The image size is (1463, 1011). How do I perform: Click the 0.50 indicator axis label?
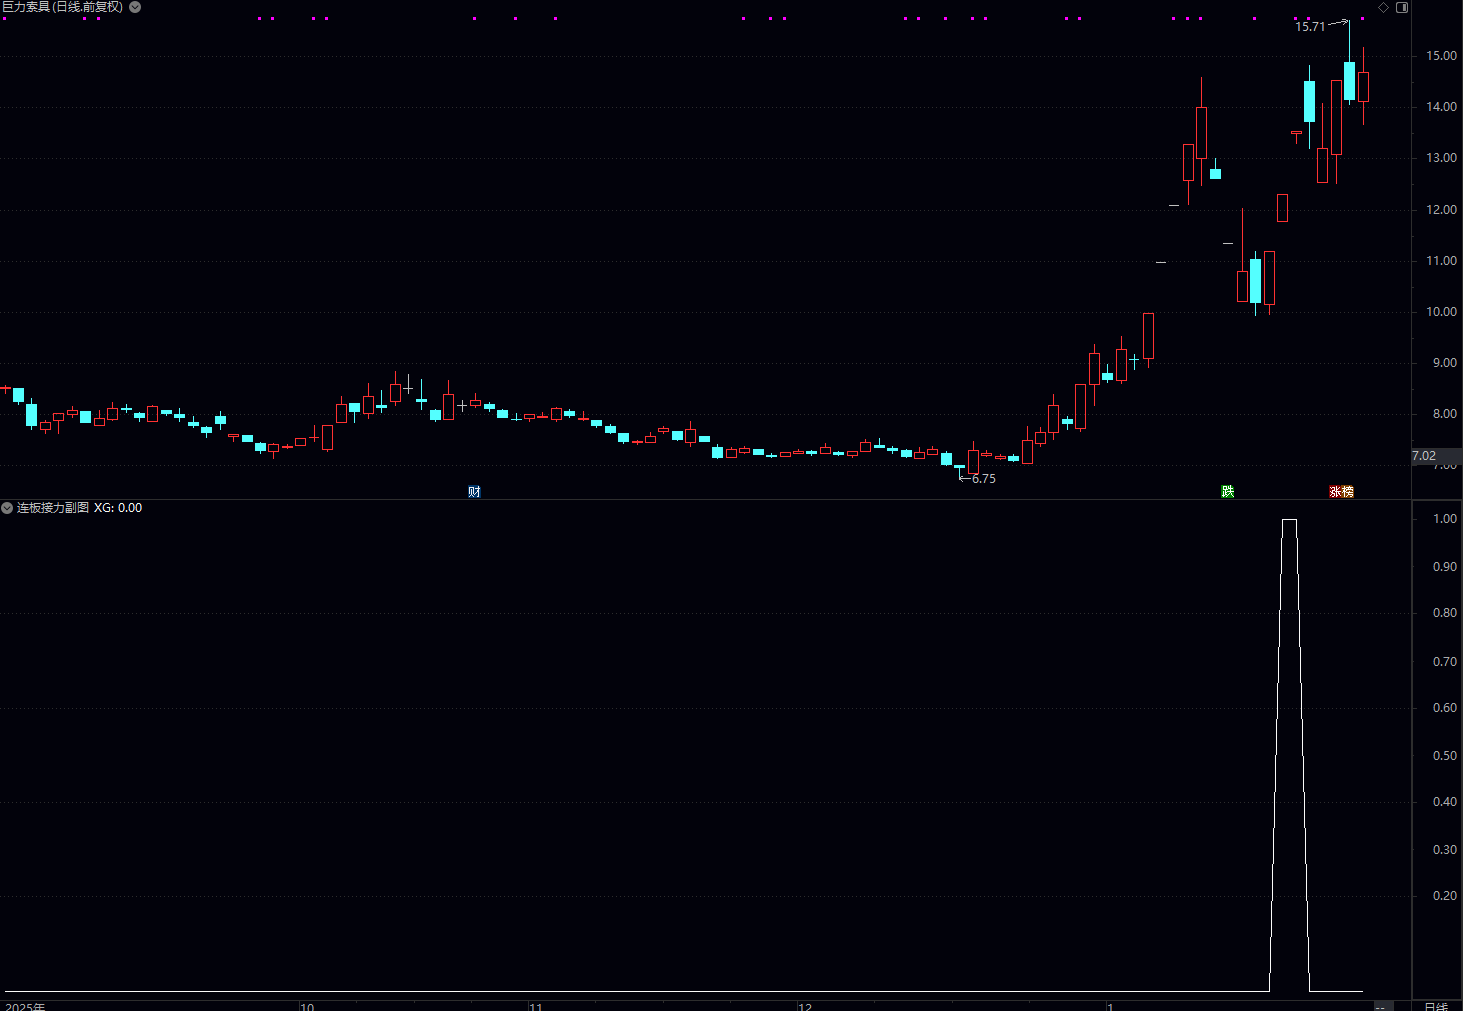point(1445,756)
